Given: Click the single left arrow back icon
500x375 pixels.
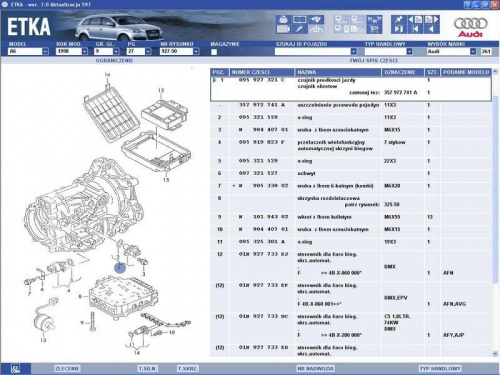Looking at the screenshot, I should click(432, 29).
